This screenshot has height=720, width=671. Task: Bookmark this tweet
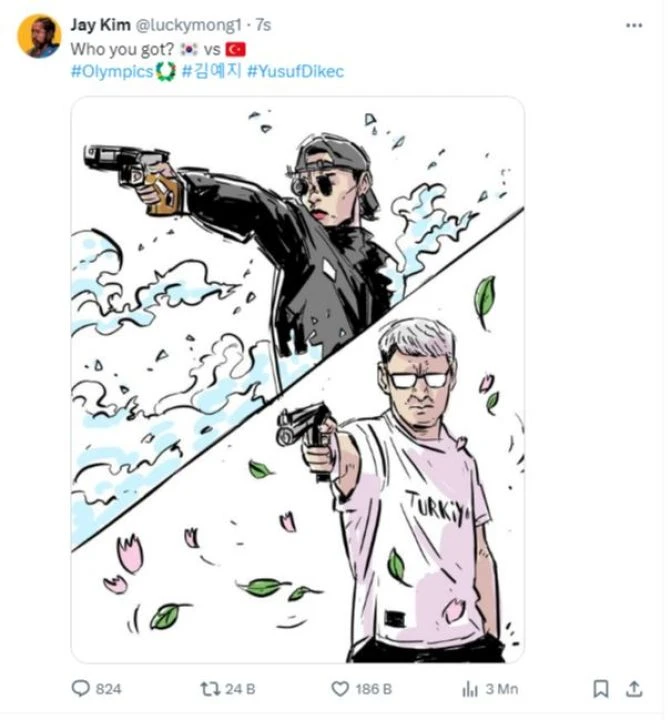600,688
